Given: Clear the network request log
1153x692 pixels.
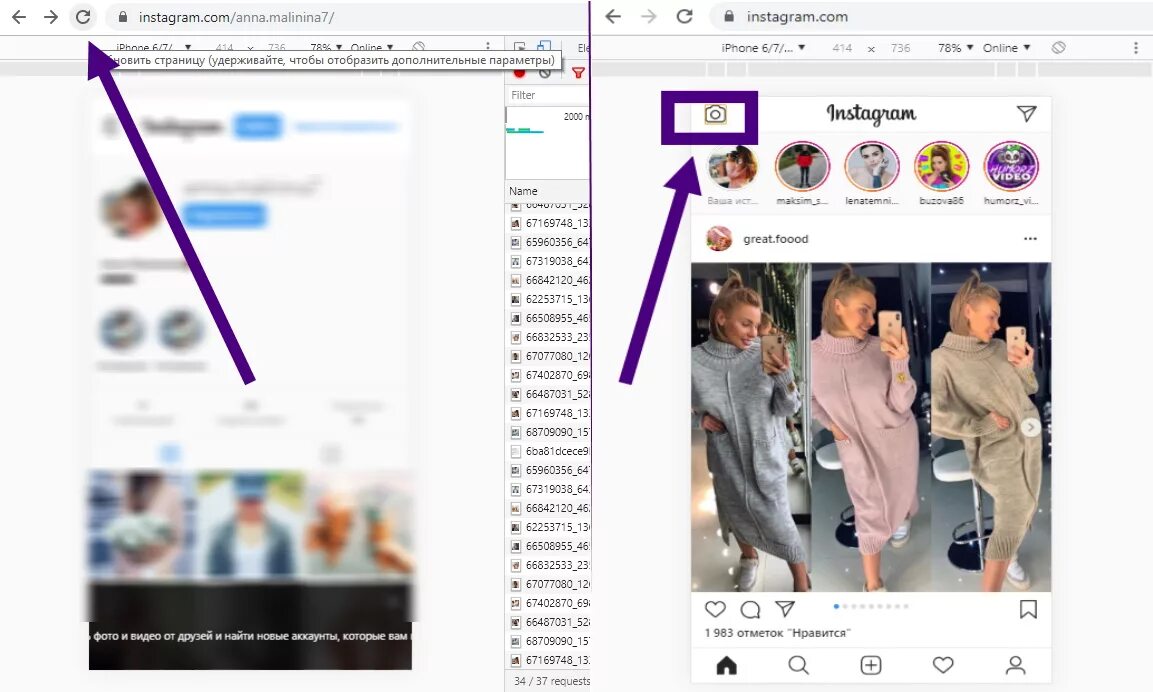Looking at the screenshot, I should point(545,73).
